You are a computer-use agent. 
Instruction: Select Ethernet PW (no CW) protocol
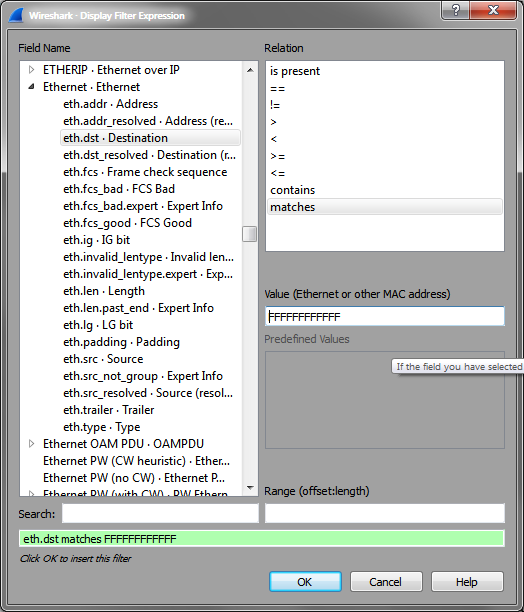pyautogui.click(x=136, y=478)
